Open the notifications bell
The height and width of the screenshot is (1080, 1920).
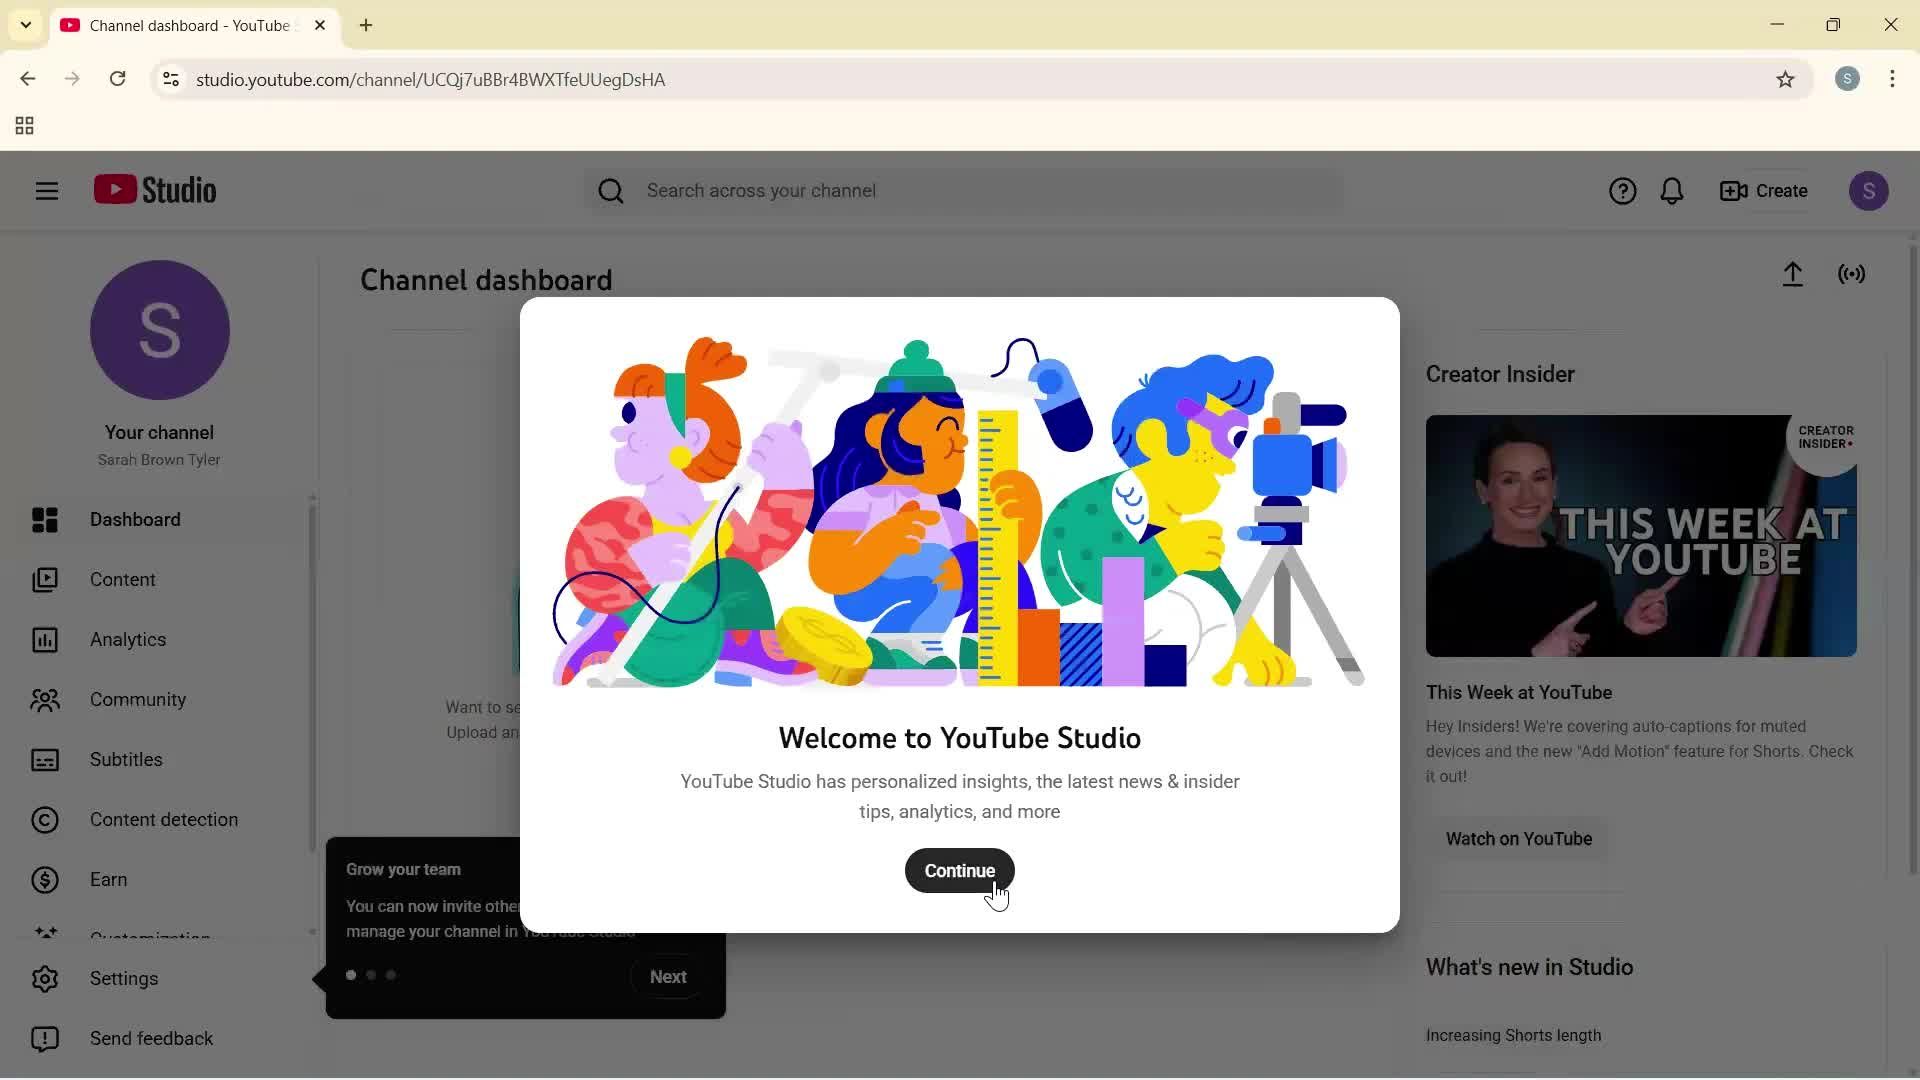(1672, 191)
